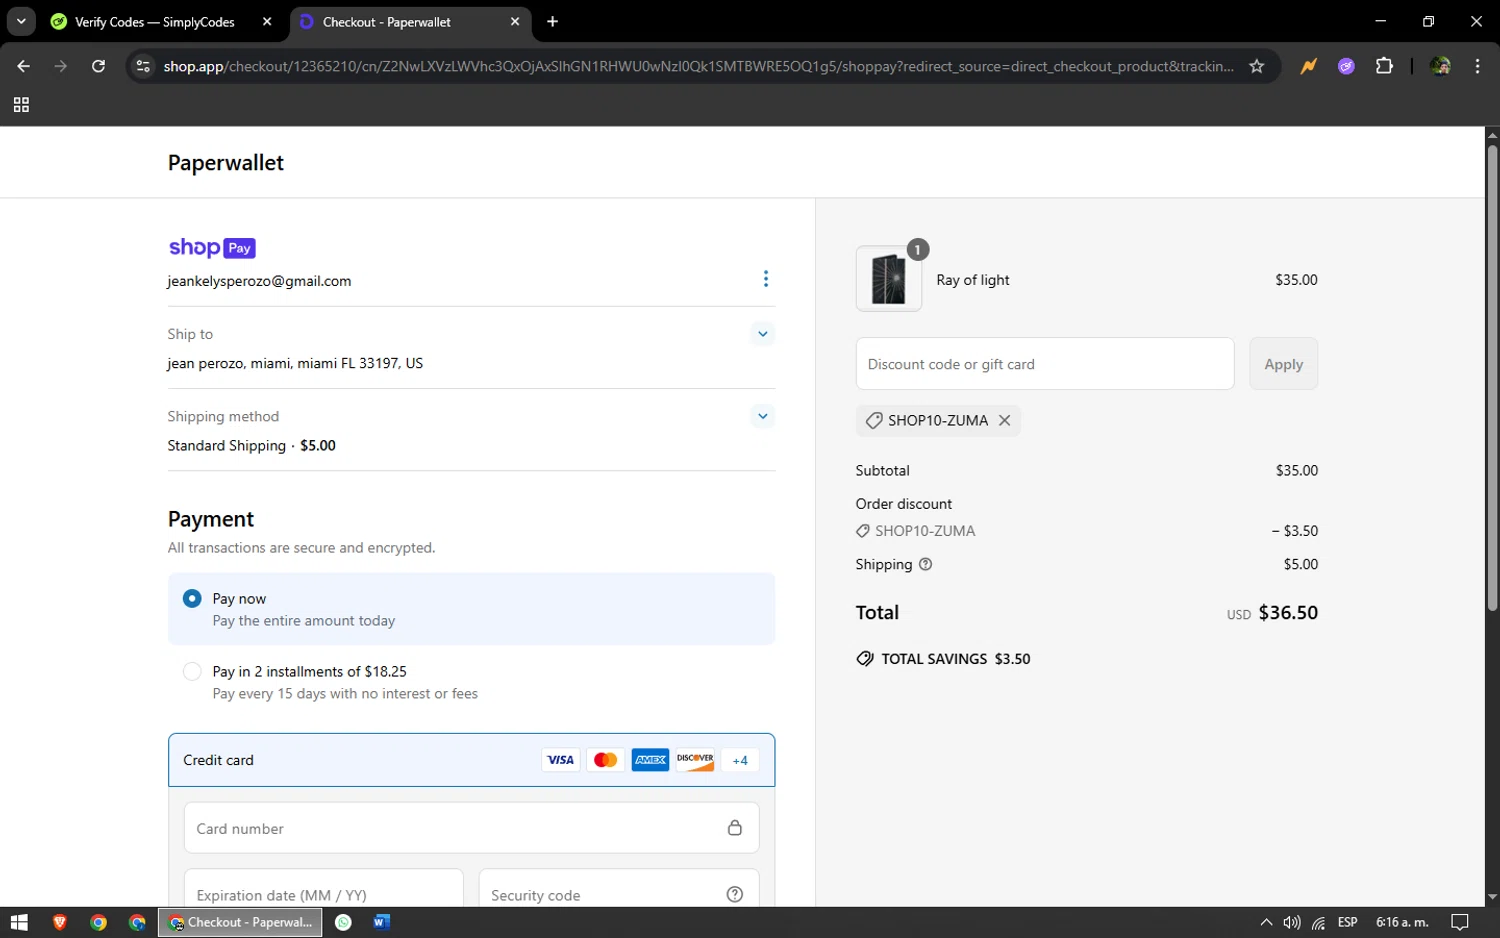Focus the Card number field

coord(471,828)
